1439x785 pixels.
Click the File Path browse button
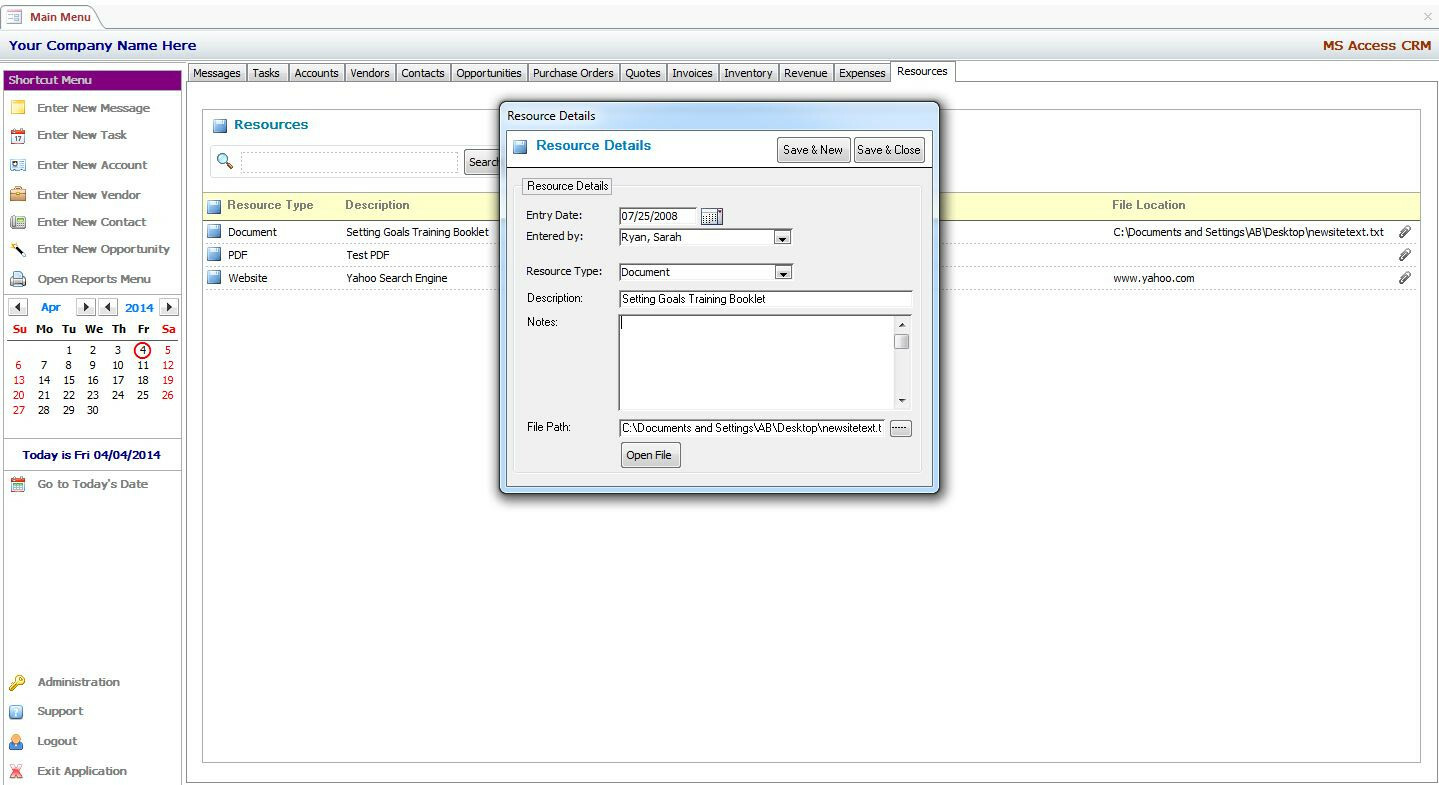coord(901,428)
